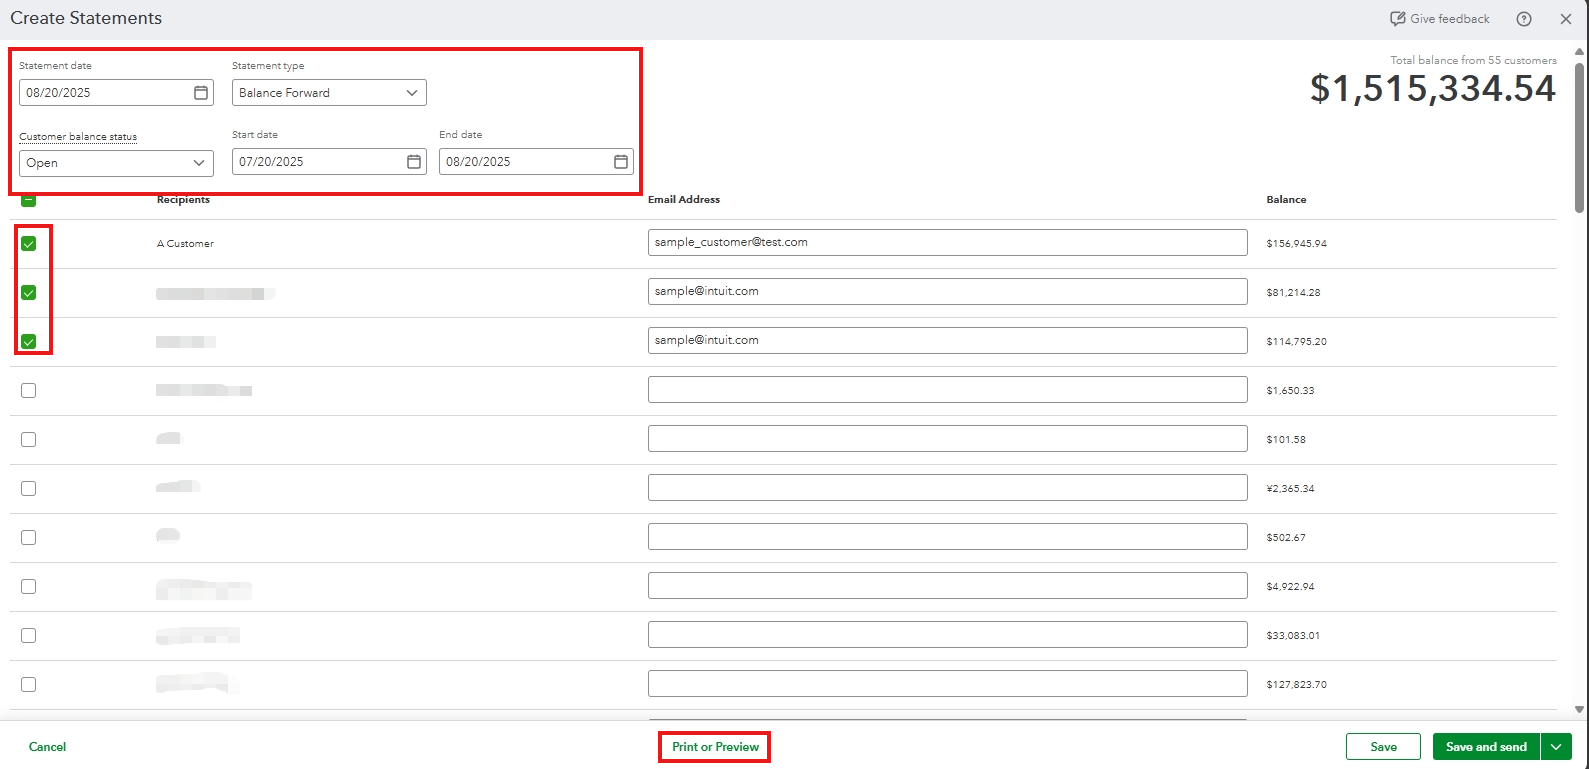The height and width of the screenshot is (769, 1589).
Task: Click the empty email field for $1,650.33
Action: coord(947,389)
